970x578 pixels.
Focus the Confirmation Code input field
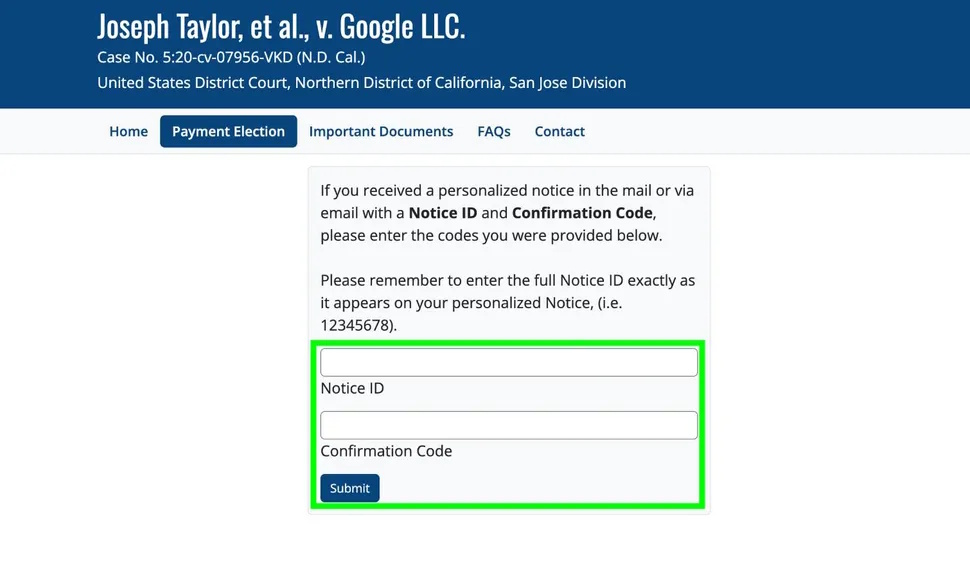[509, 425]
